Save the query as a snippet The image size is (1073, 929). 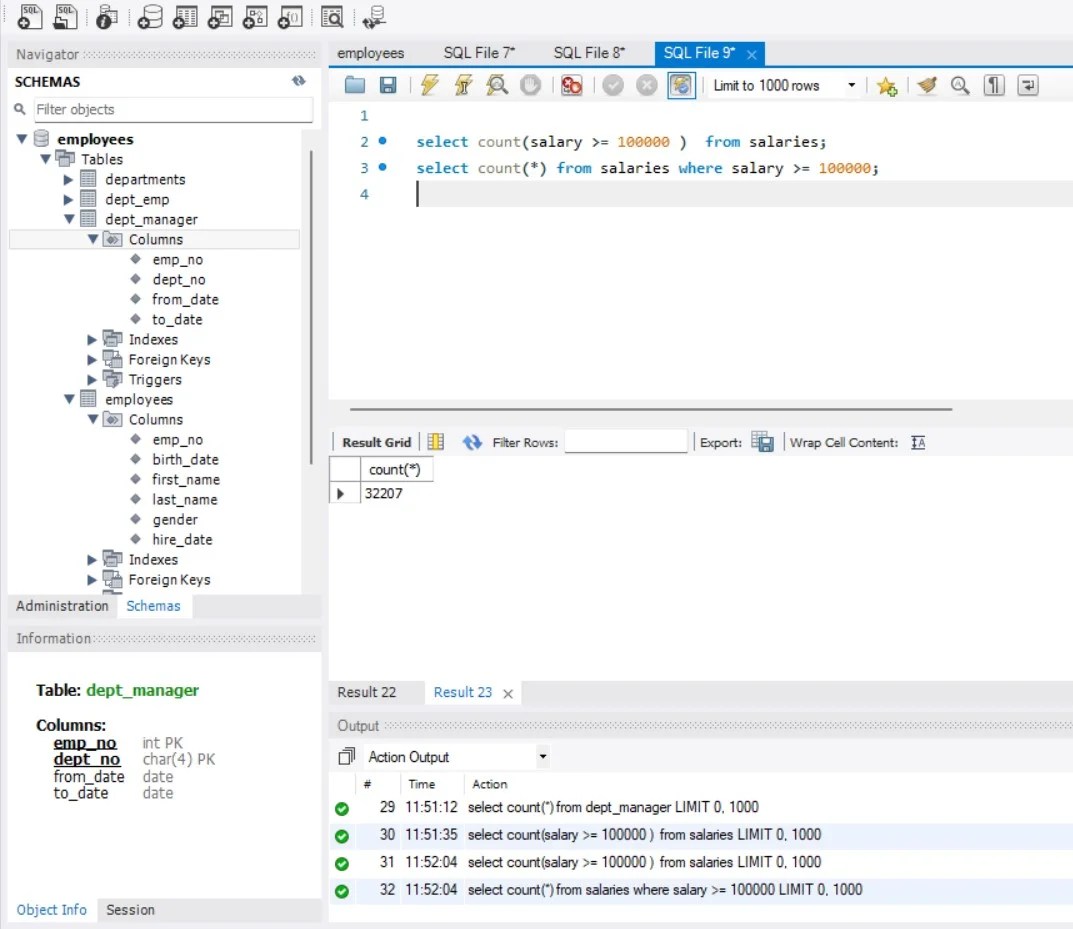coord(886,85)
